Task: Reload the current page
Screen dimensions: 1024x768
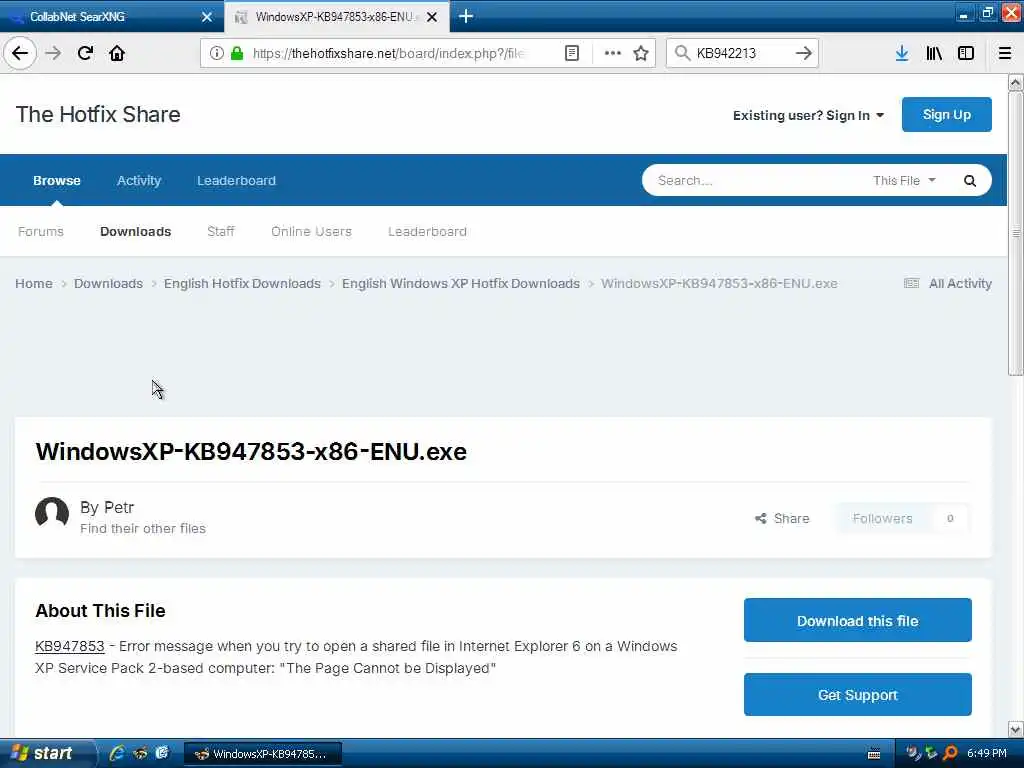Action: (x=86, y=53)
